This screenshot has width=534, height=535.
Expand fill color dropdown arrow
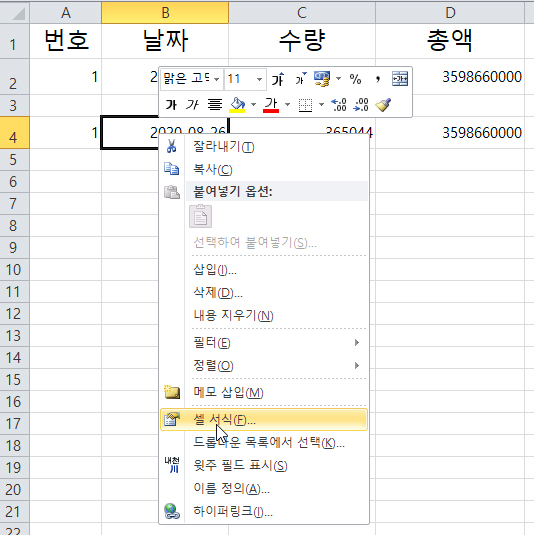coord(253,104)
